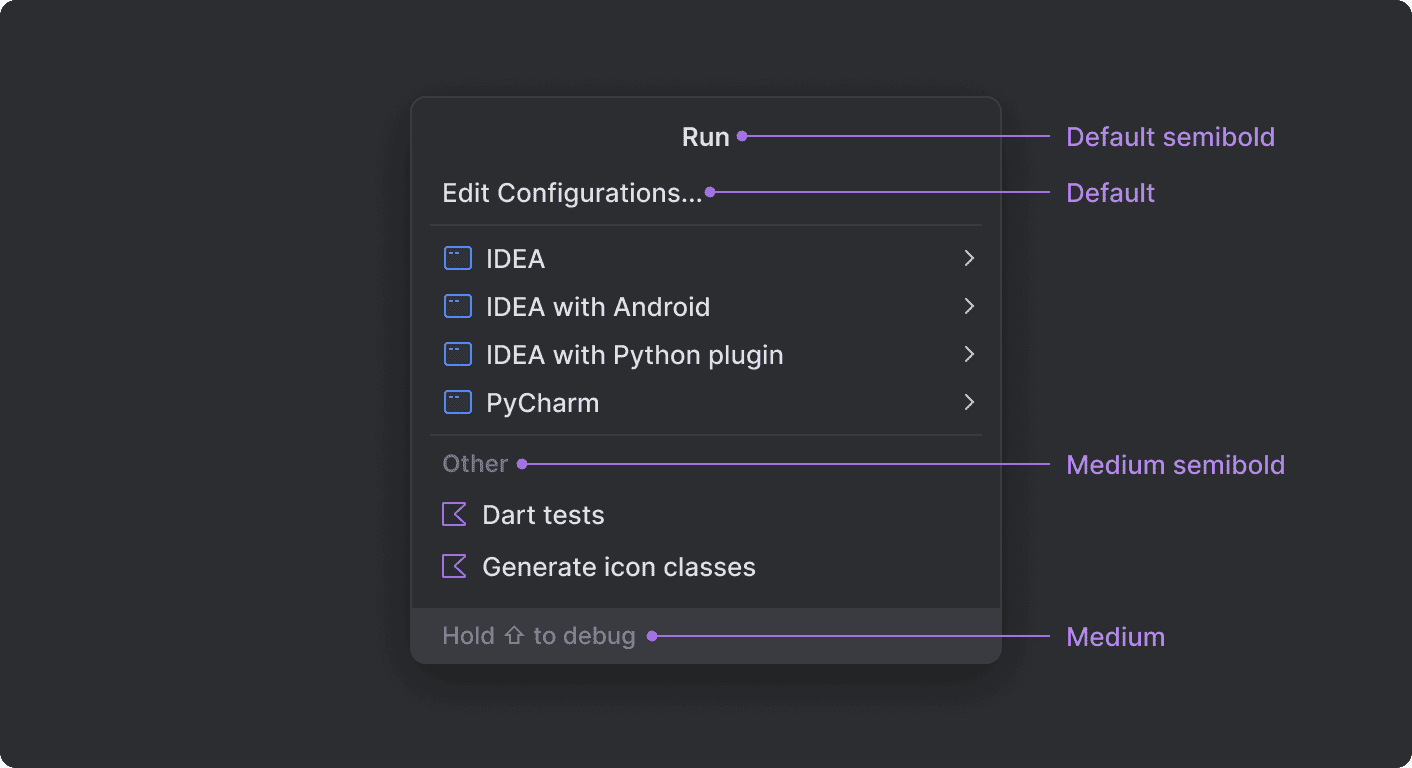This screenshot has width=1412, height=768.
Task: Click the PyCharm run configuration icon
Action: click(x=457, y=403)
